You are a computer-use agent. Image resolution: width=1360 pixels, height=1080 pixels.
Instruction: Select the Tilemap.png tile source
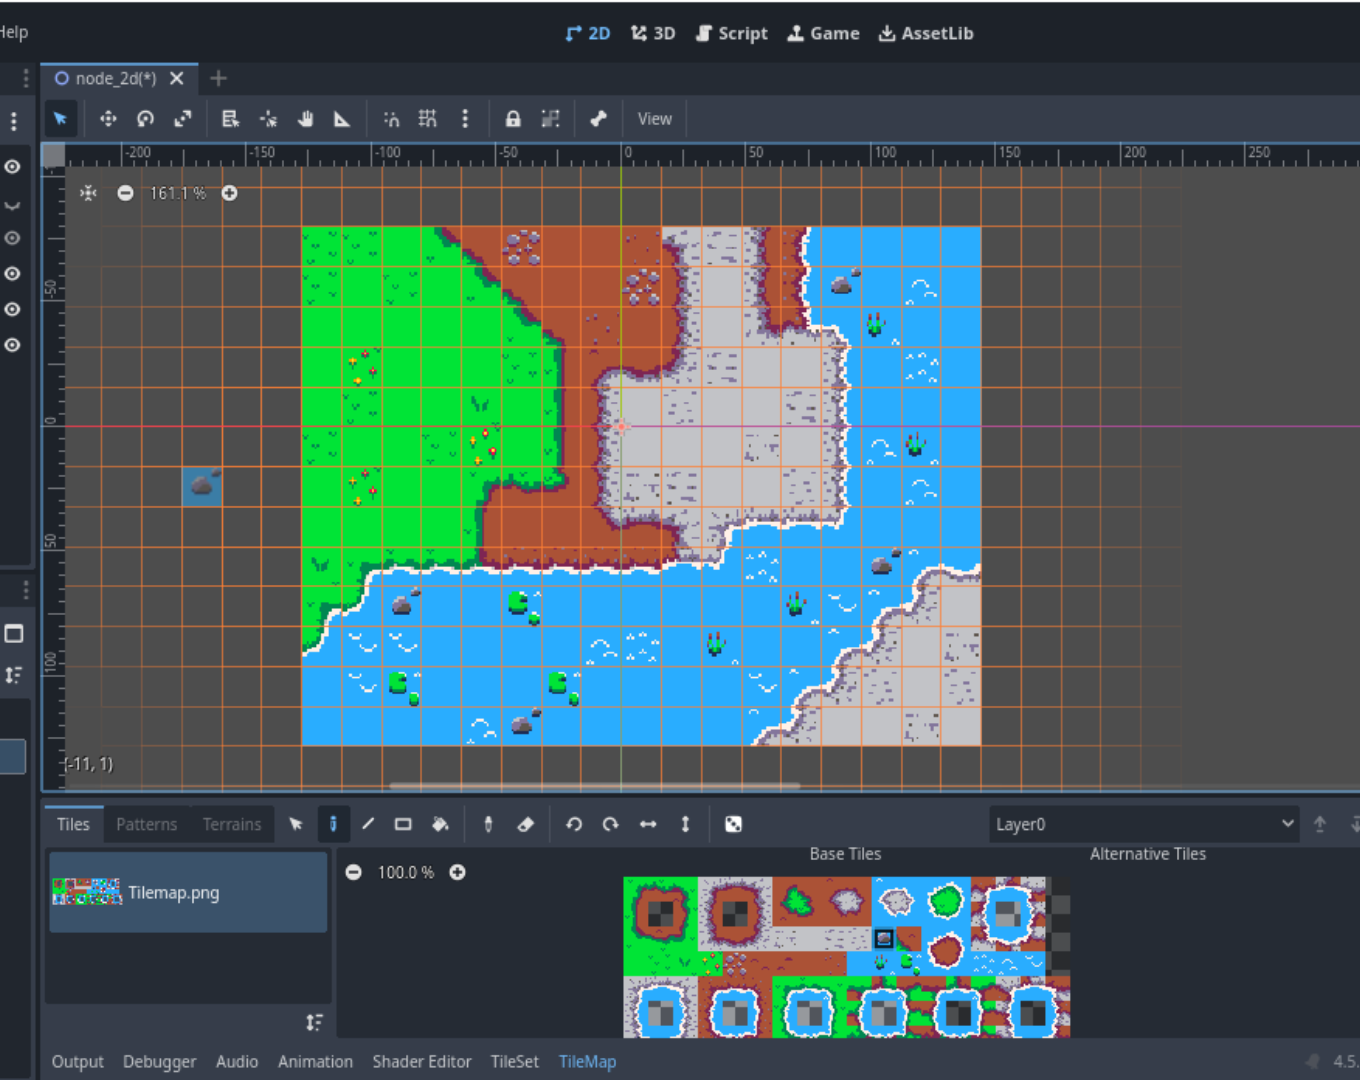(x=188, y=892)
